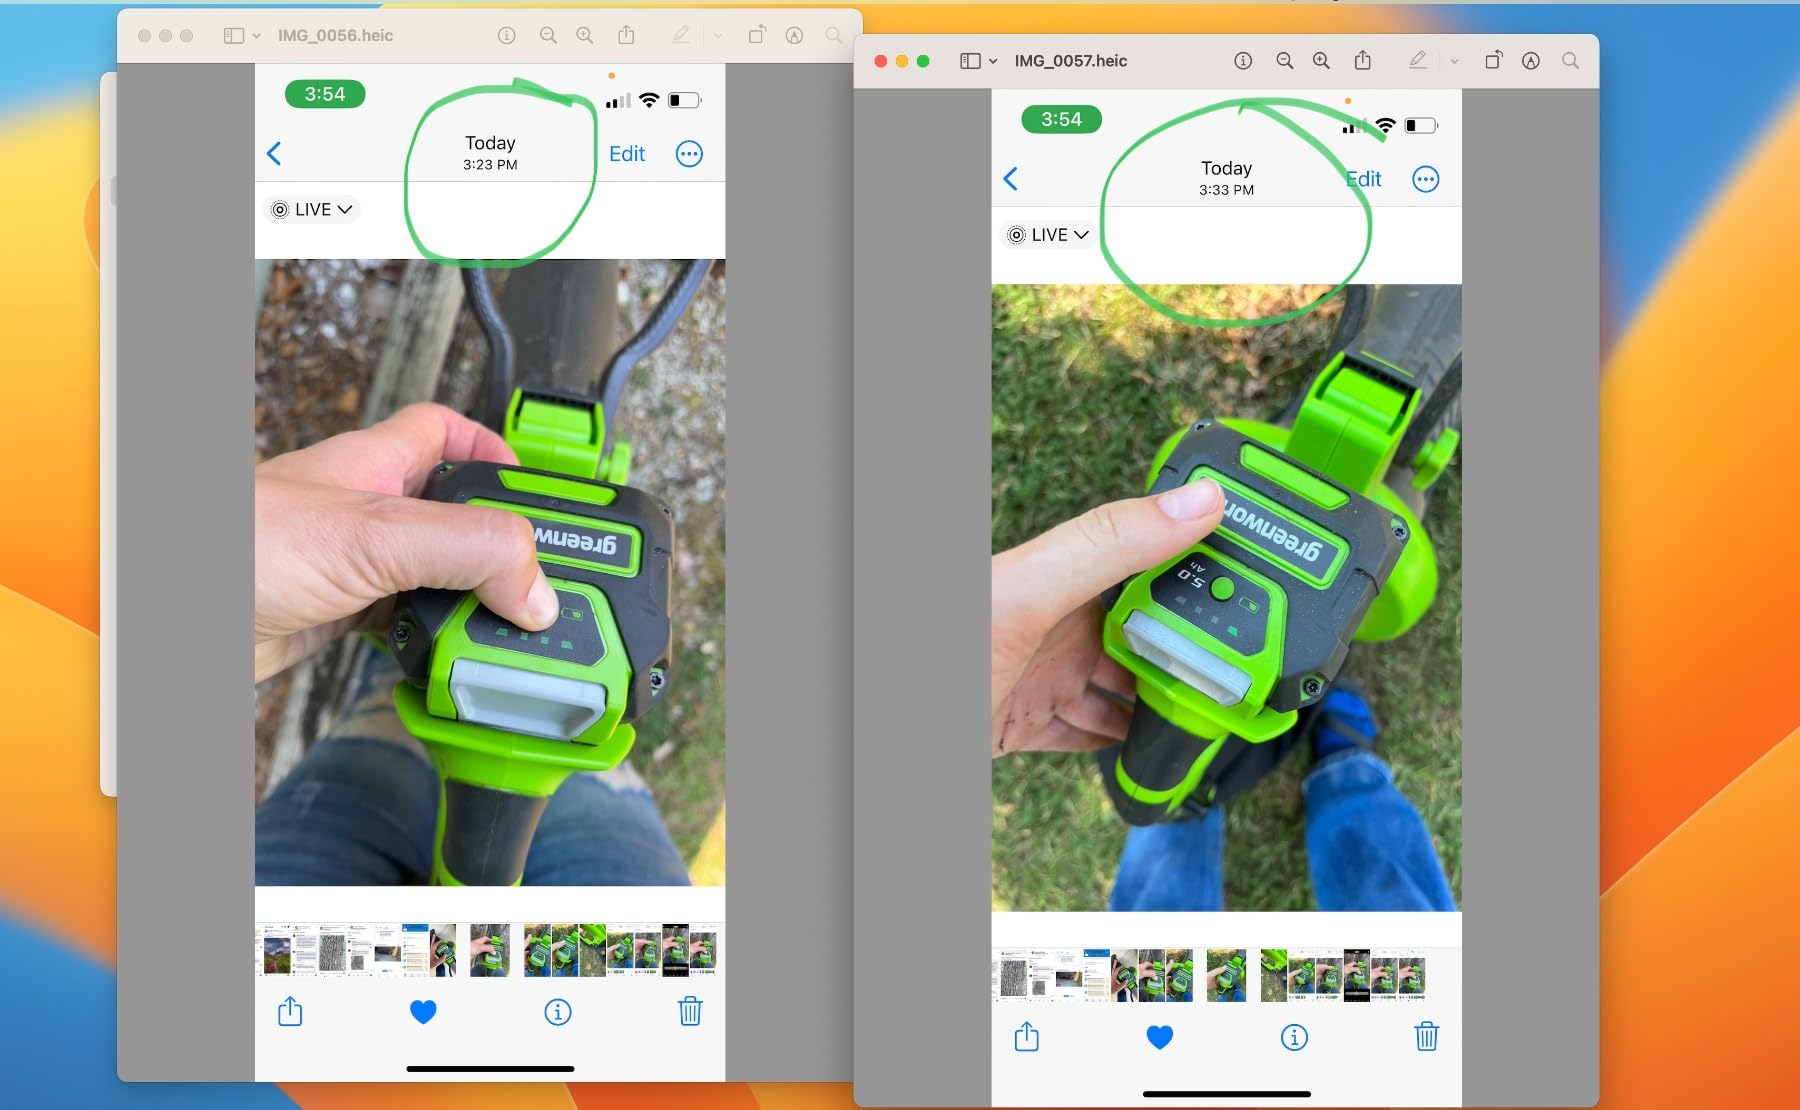Open the more options ellipsis in 3:33 PM screenshot
This screenshot has width=1800, height=1110.
1425,179
